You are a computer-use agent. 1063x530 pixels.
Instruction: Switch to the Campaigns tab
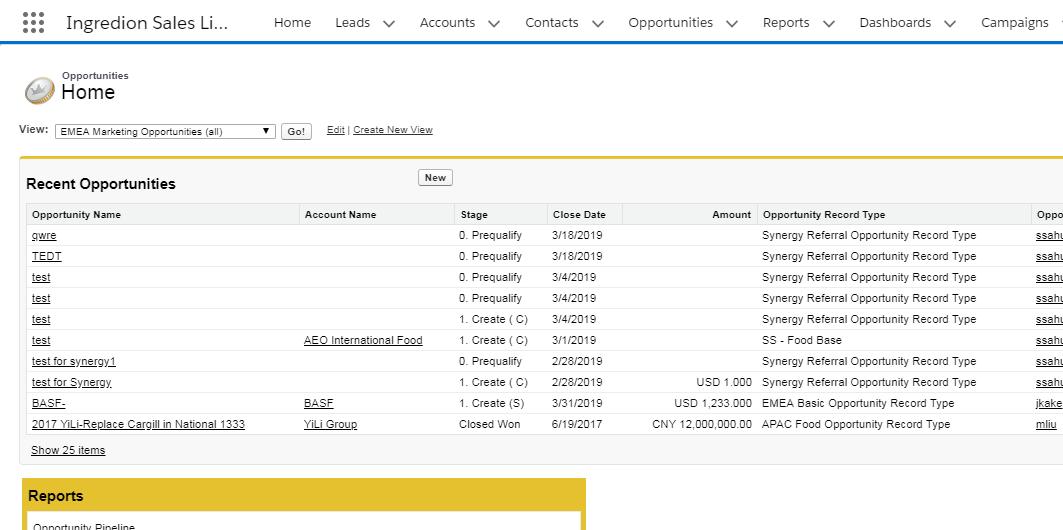[x=1014, y=22]
